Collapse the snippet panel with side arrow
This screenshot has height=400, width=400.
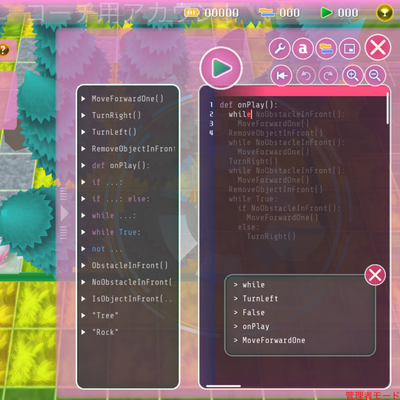64,213
